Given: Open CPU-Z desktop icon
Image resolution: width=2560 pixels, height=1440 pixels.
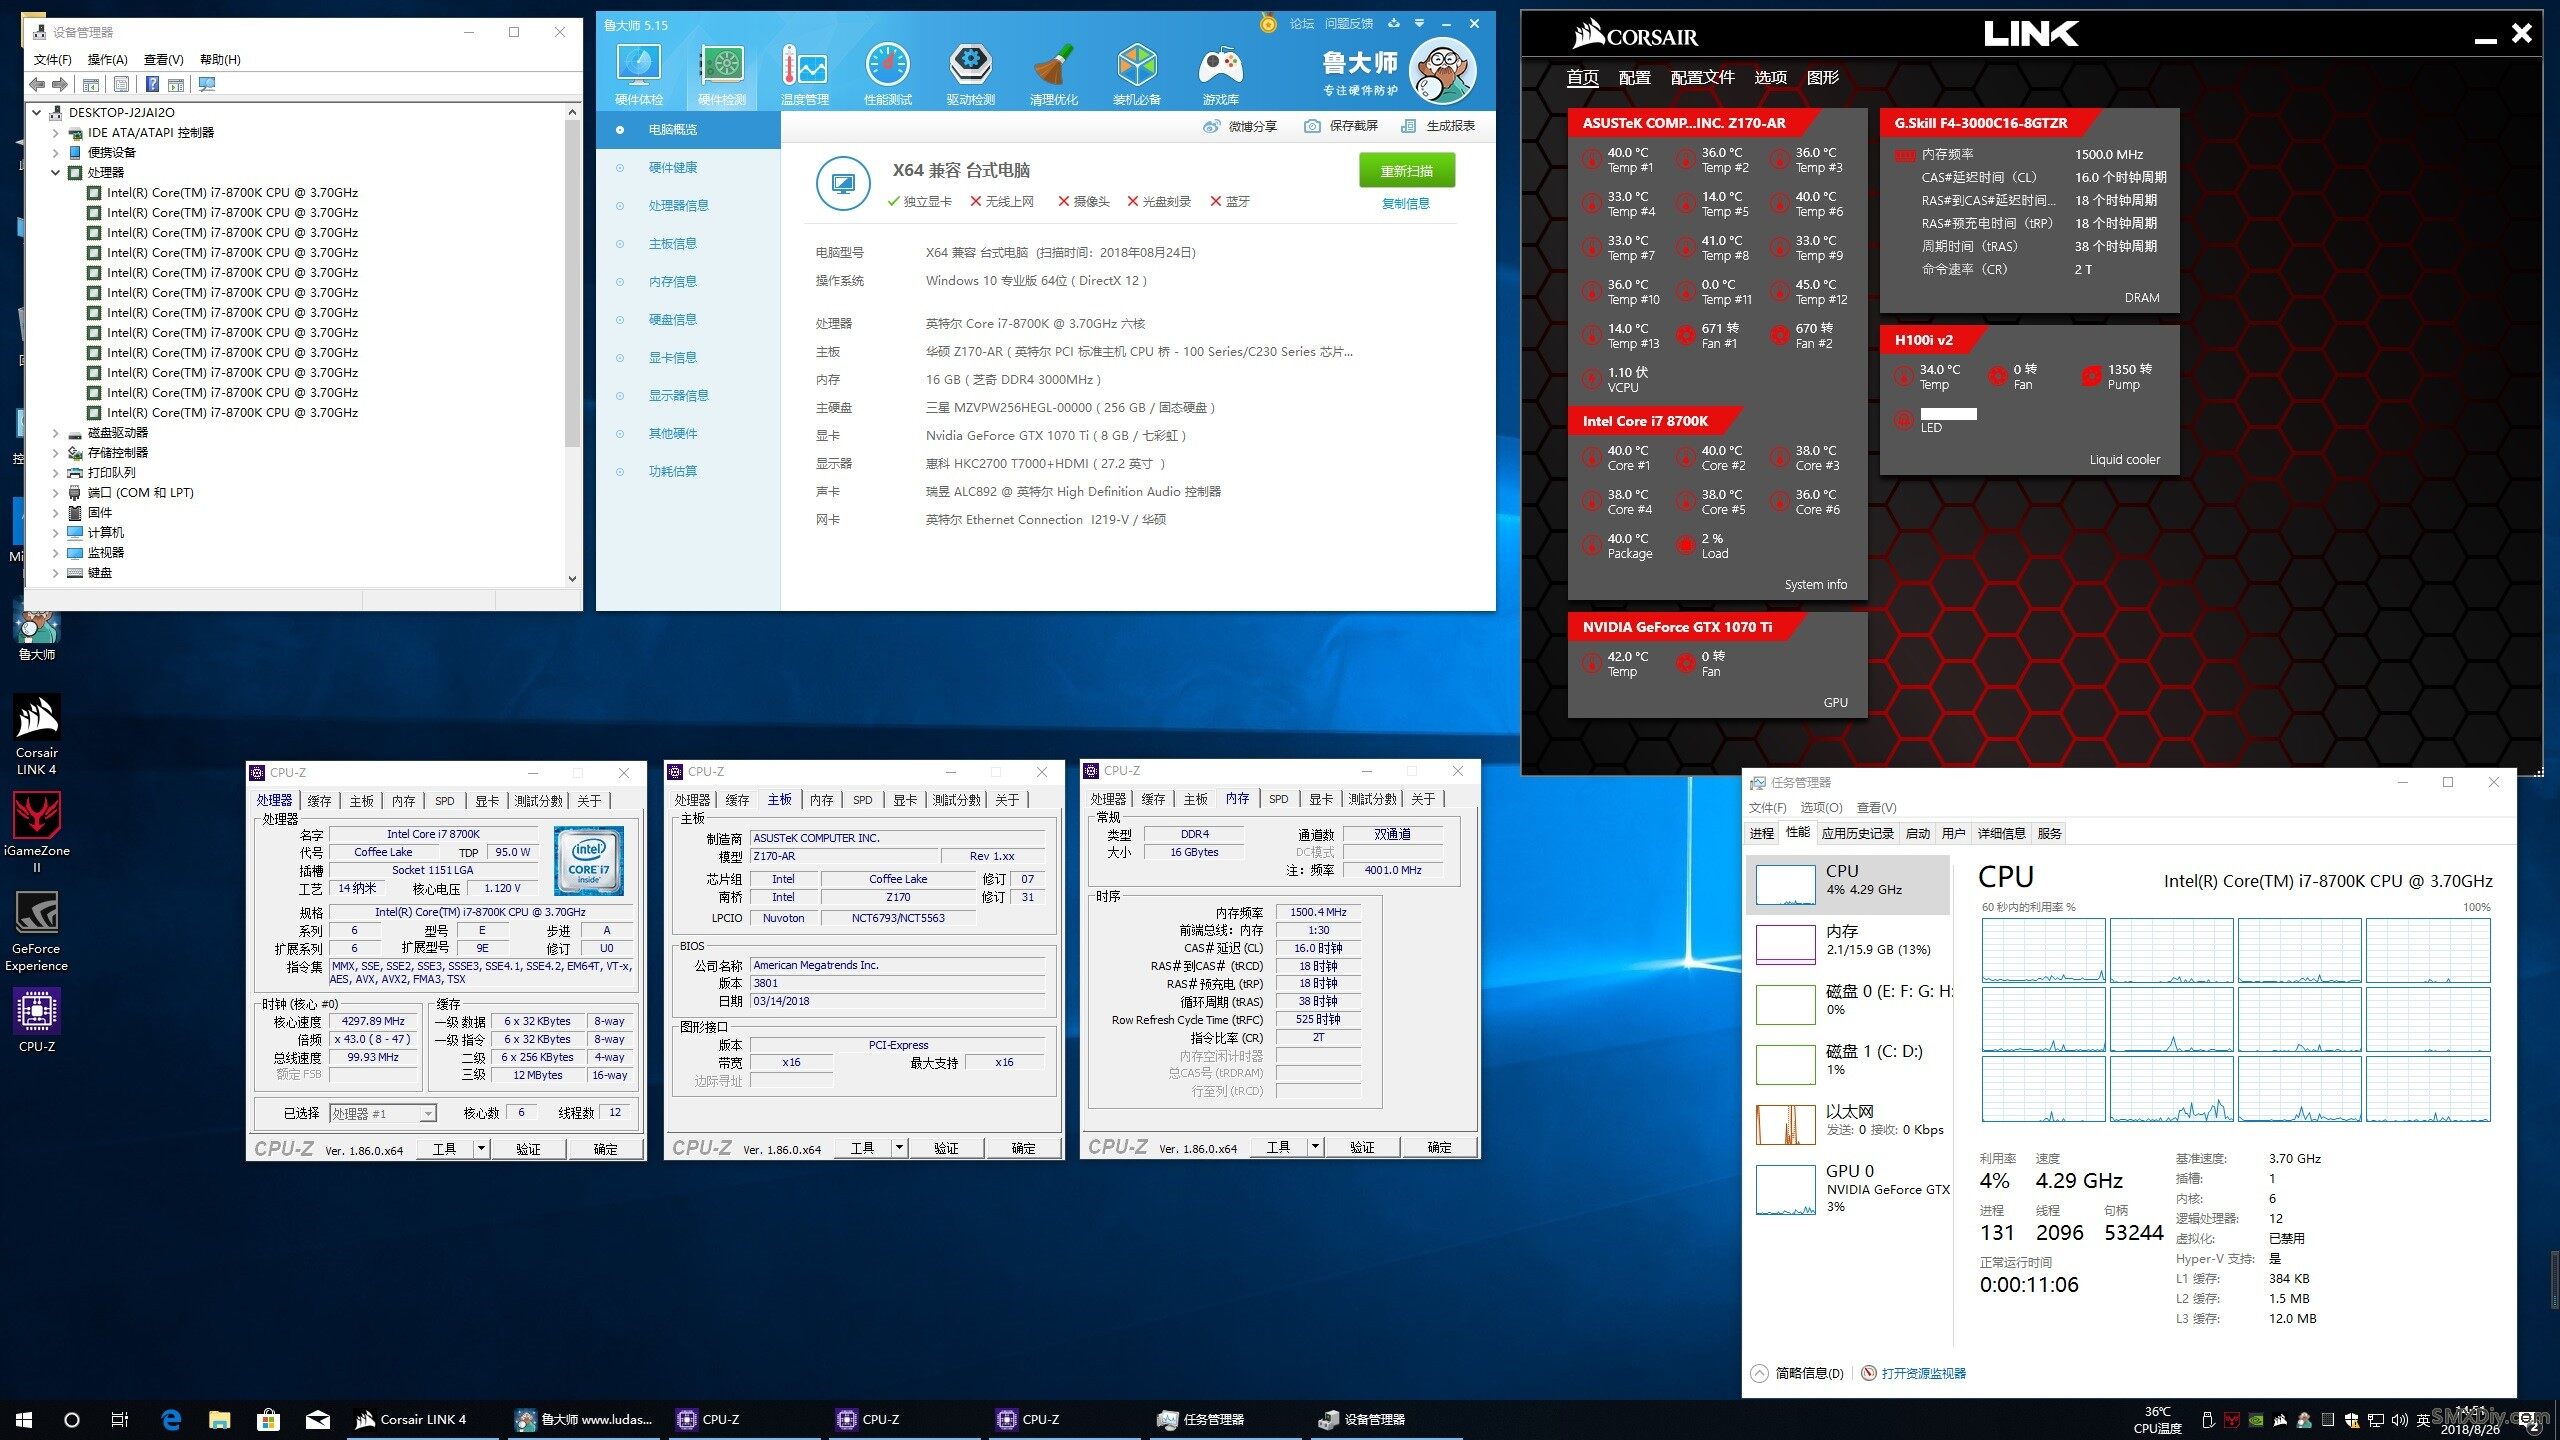Looking at the screenshot, I should [37, 1021].
